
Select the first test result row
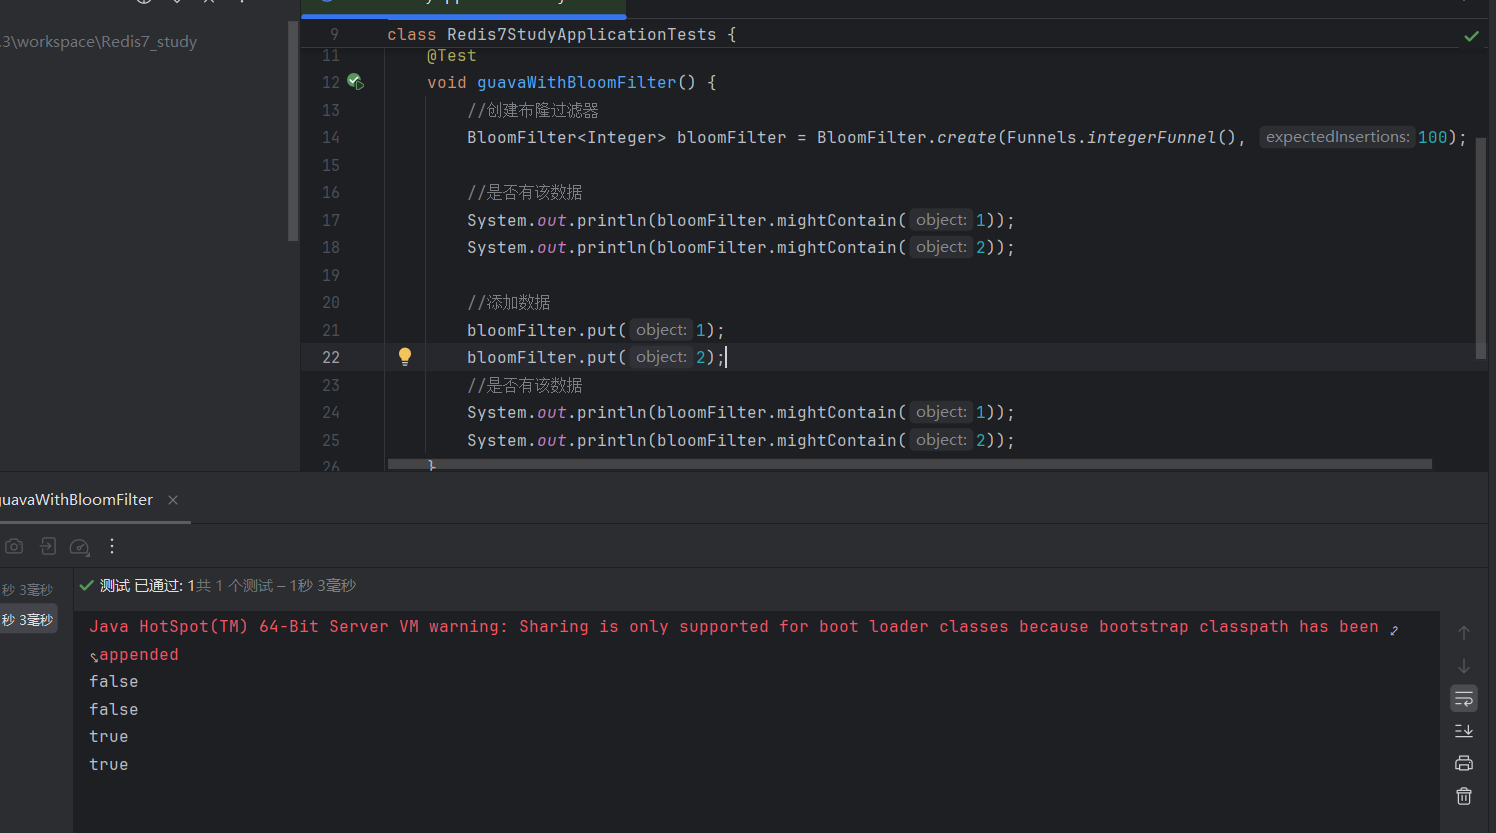(28, 590)
